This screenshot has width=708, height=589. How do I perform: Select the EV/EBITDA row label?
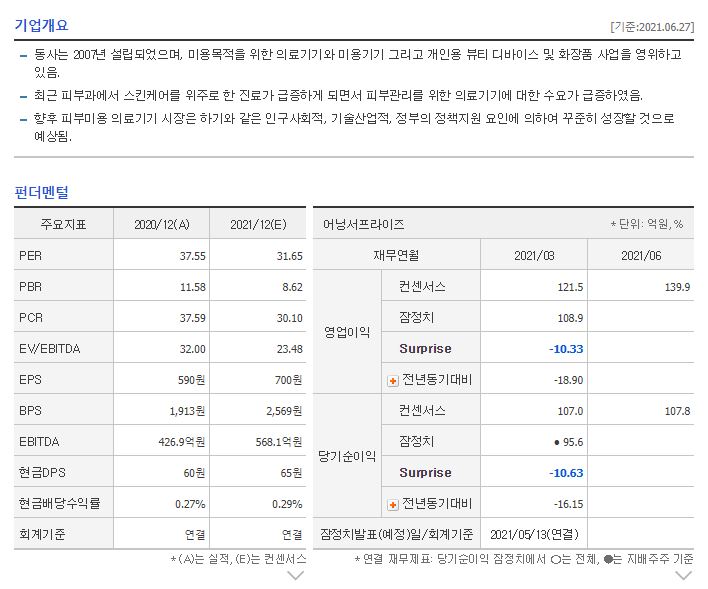(50, 349)
